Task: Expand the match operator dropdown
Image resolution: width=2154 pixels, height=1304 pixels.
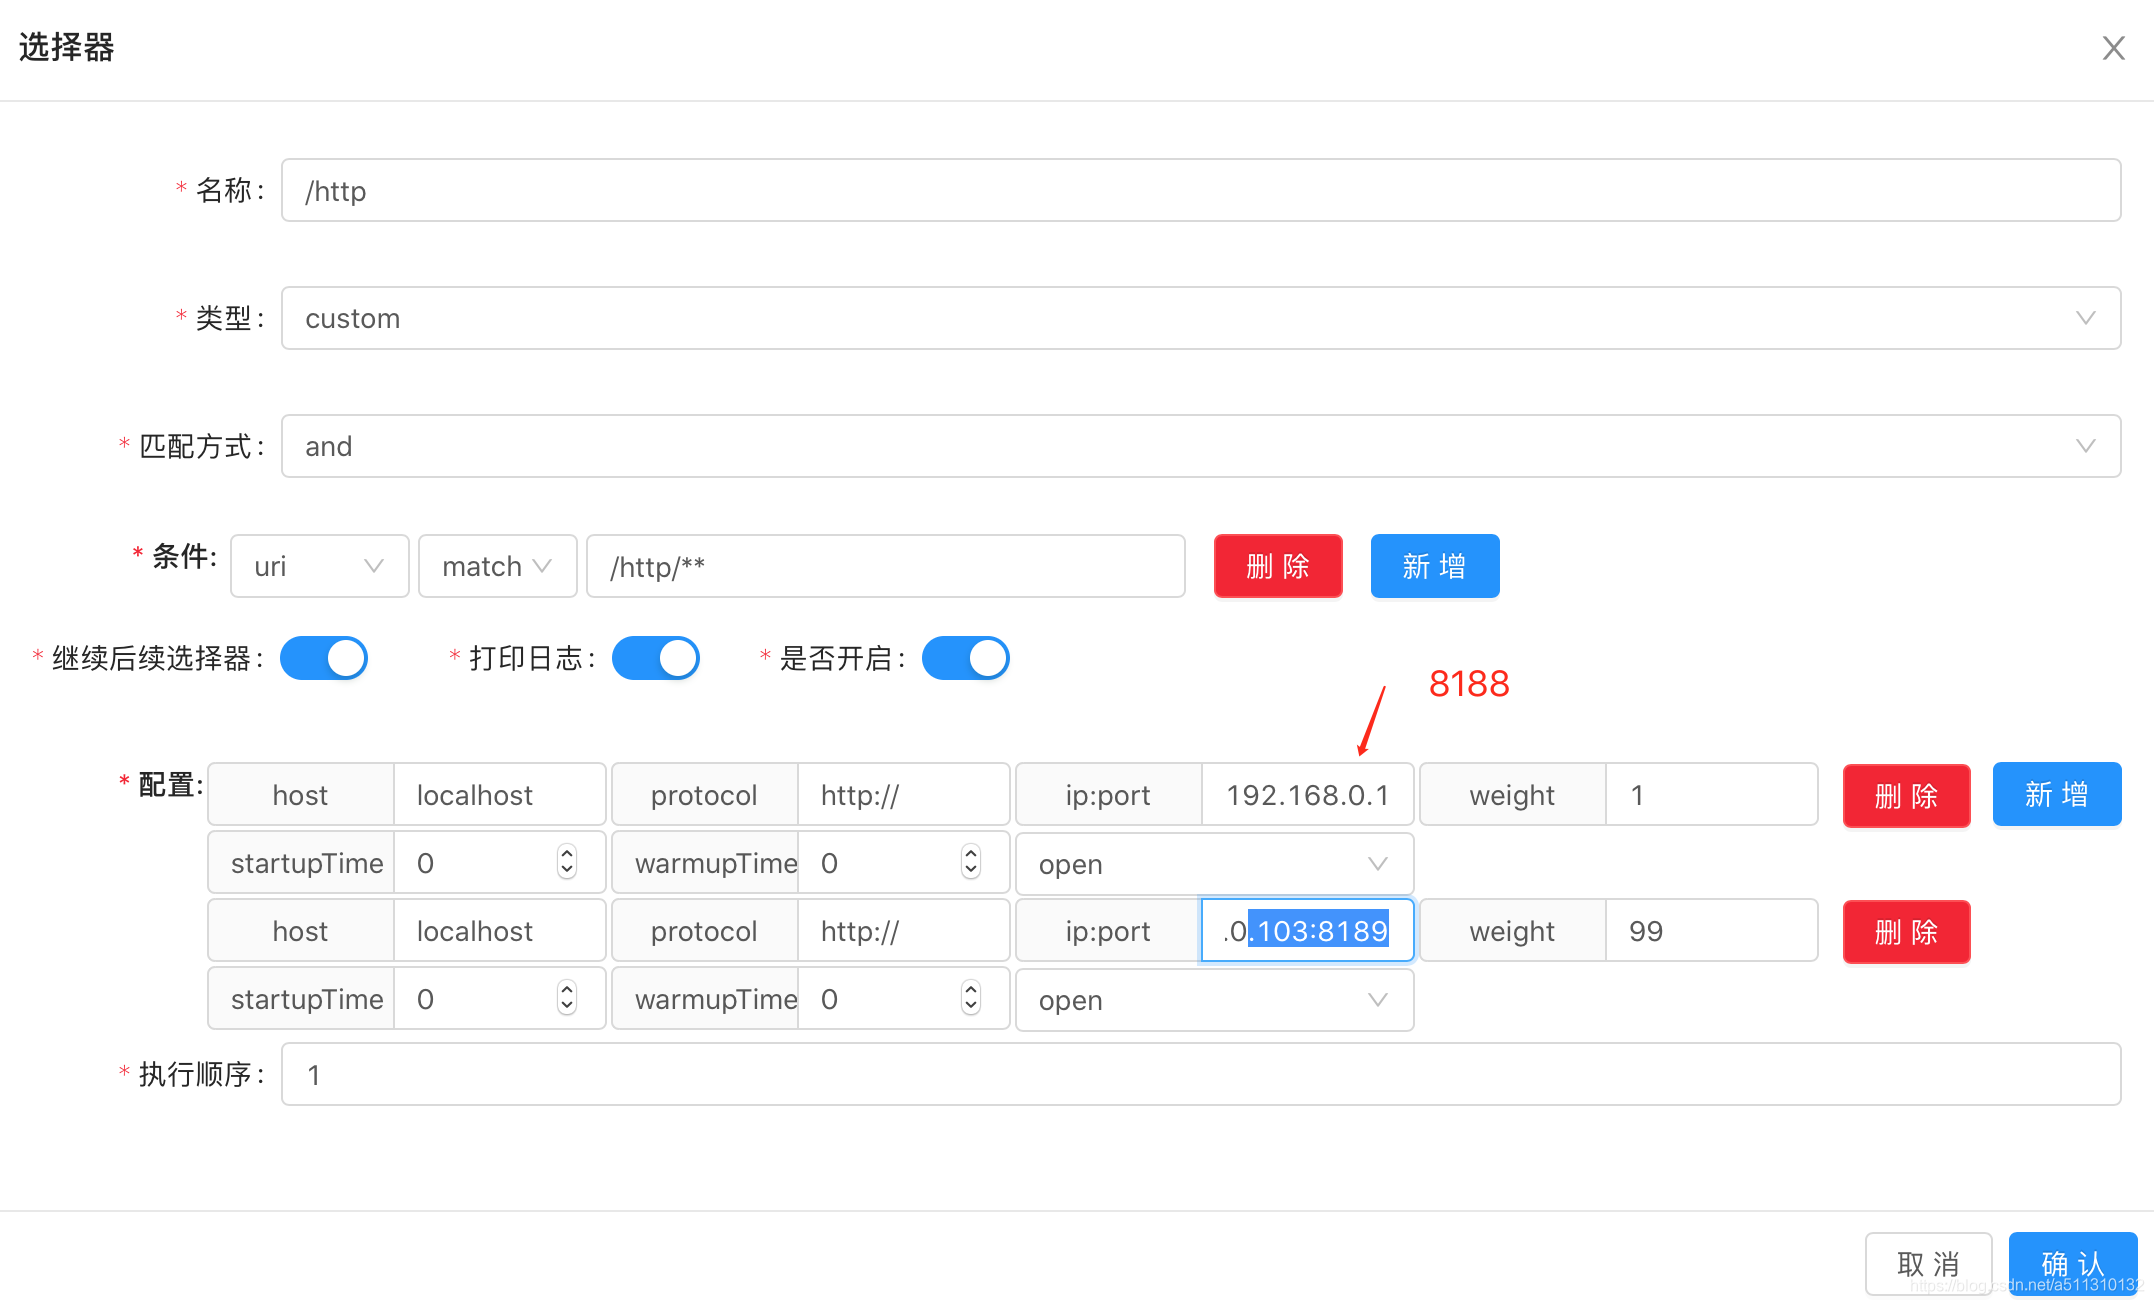Action: click(497, 566)
